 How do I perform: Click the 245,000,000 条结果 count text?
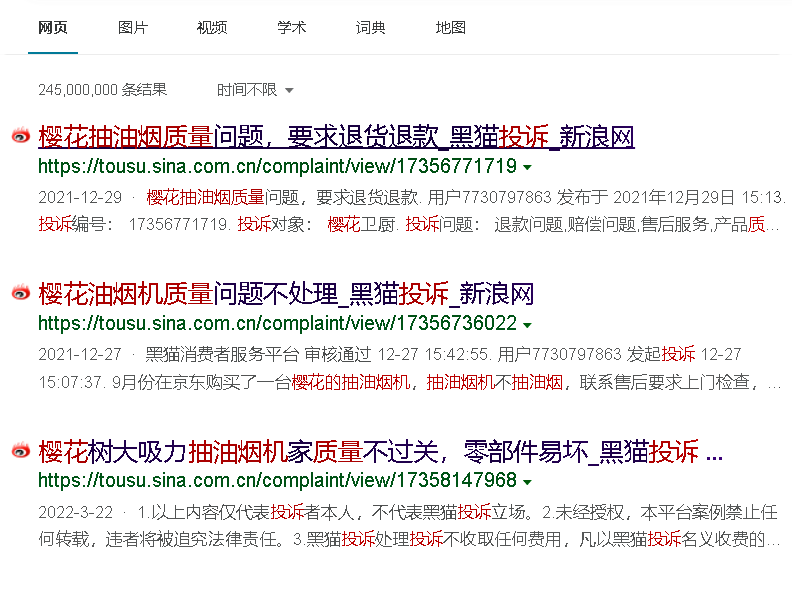coord(103,90)
